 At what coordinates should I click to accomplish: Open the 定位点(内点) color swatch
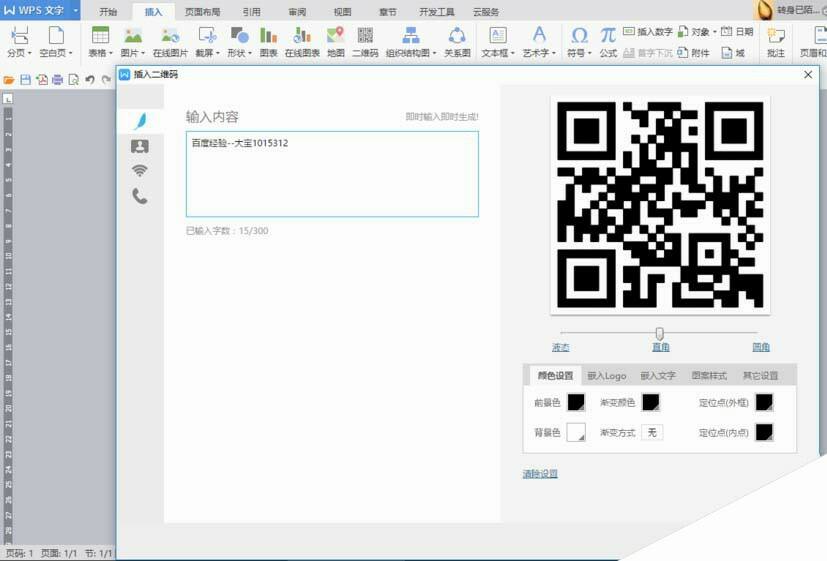764,432
